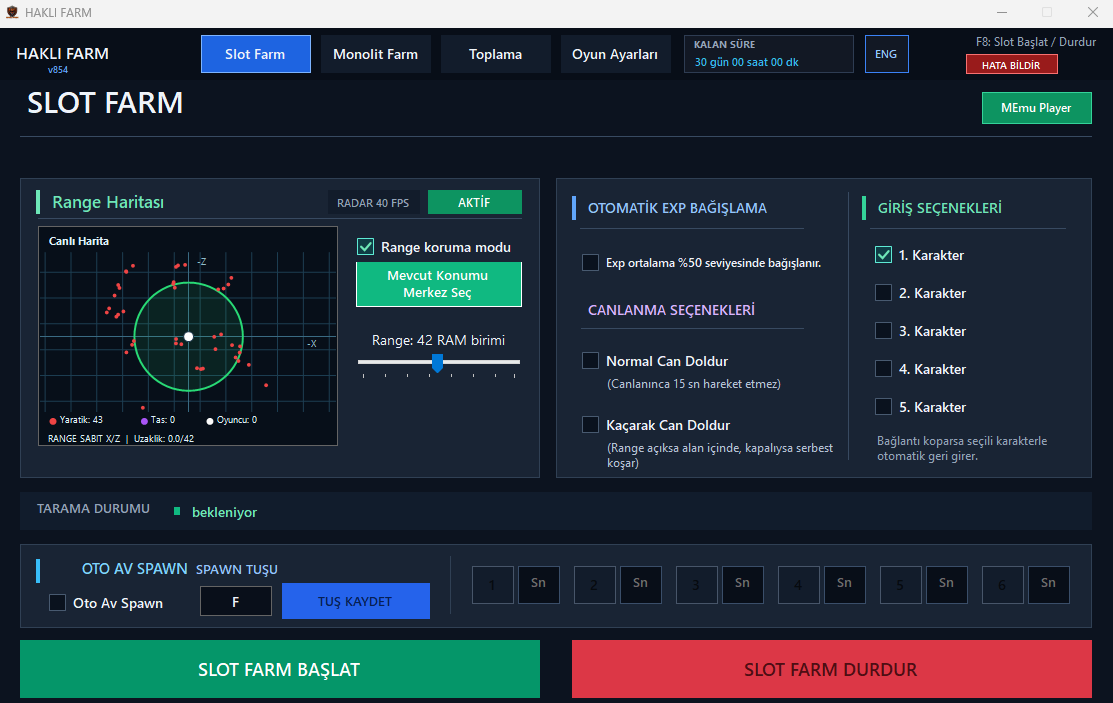Click the 'bekleniyor' scan status text
The width and height of the screenshot is (1113, 703).
coord(224,512)
